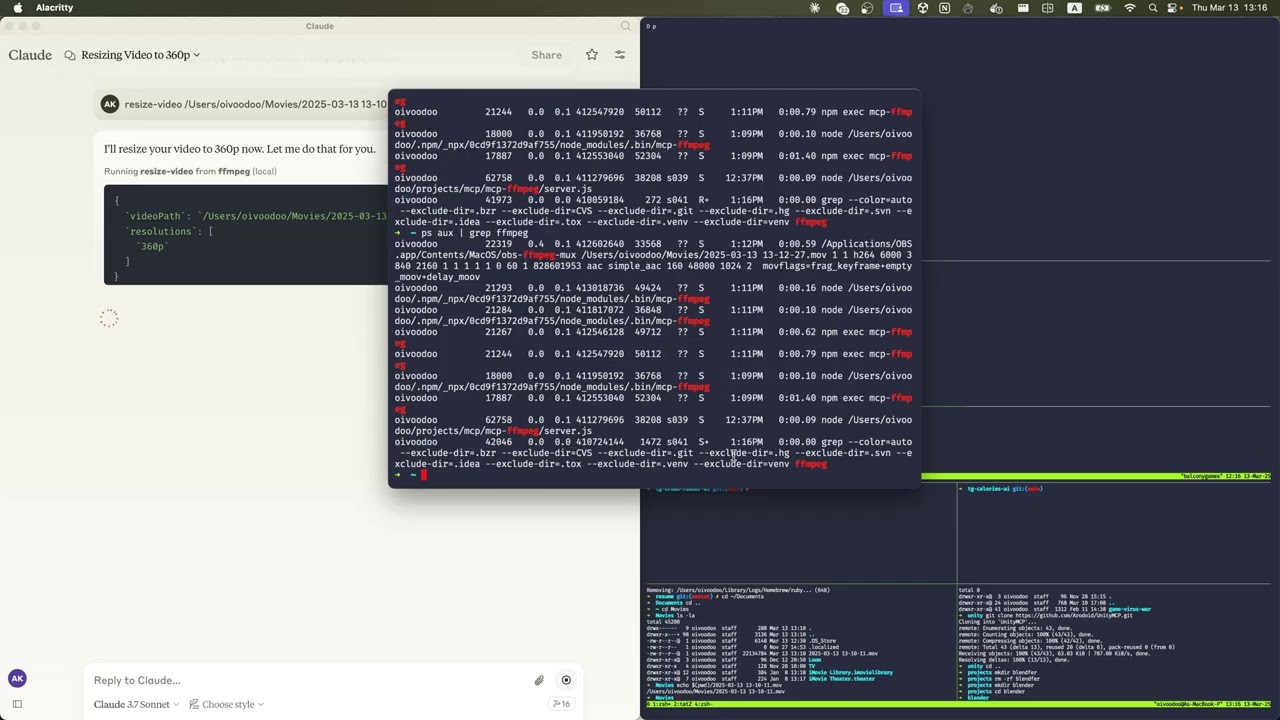Click the search icon in Claude title bar
Image resolution: width=1280 pixels, height=720 pixels.
tap(626, 26)
